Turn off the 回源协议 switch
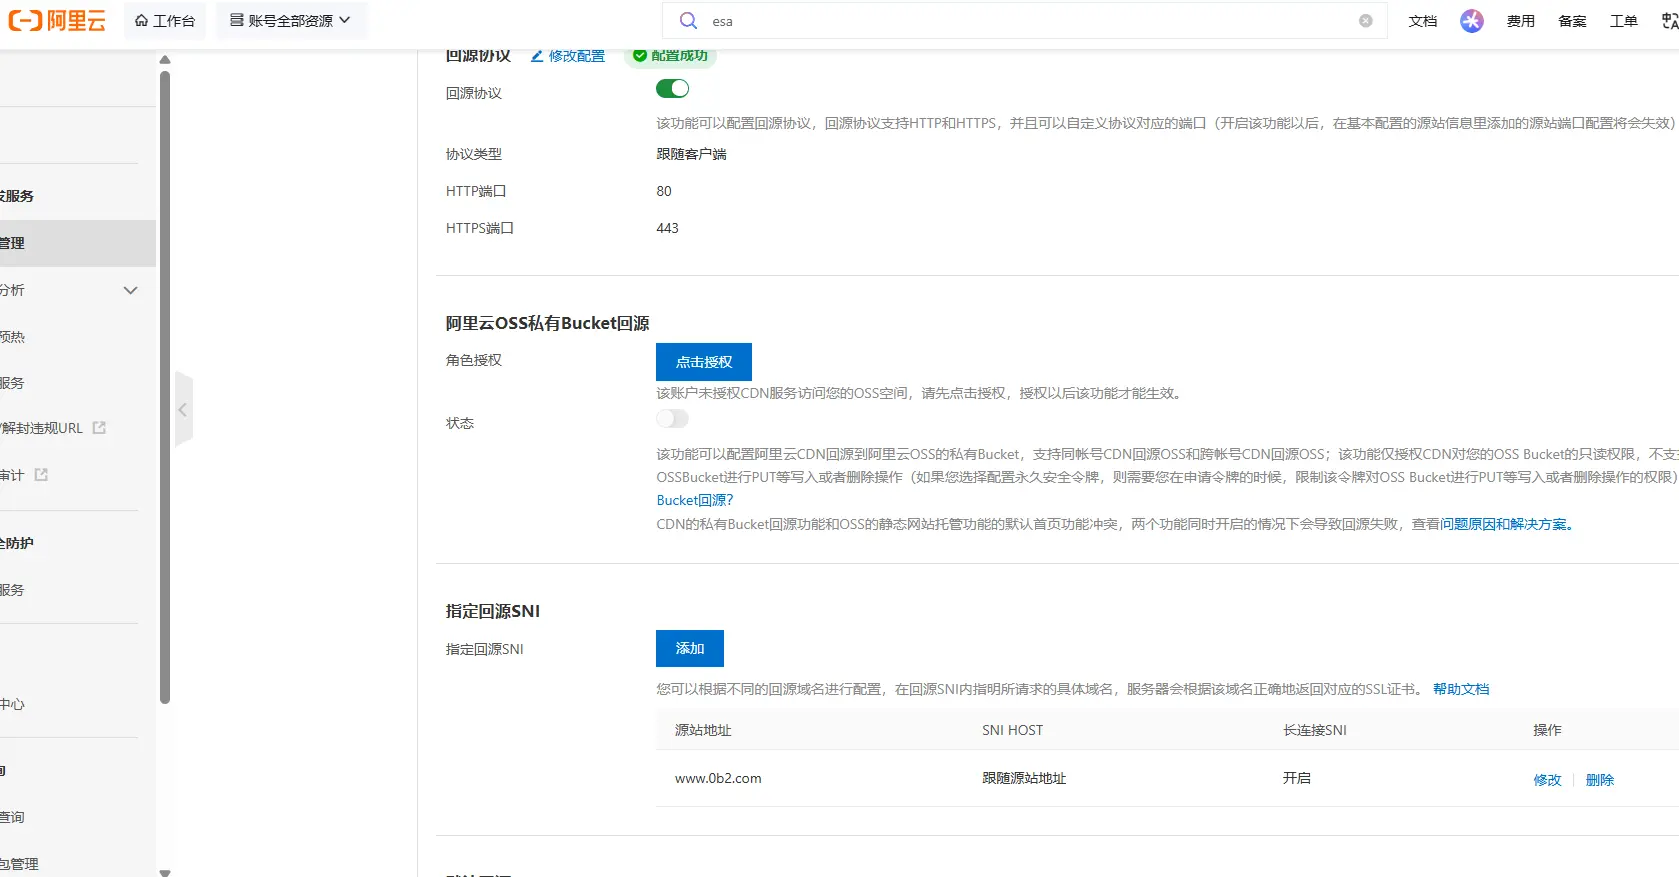Viewport: 1679px width, 877px height. [x=672, y=89]
